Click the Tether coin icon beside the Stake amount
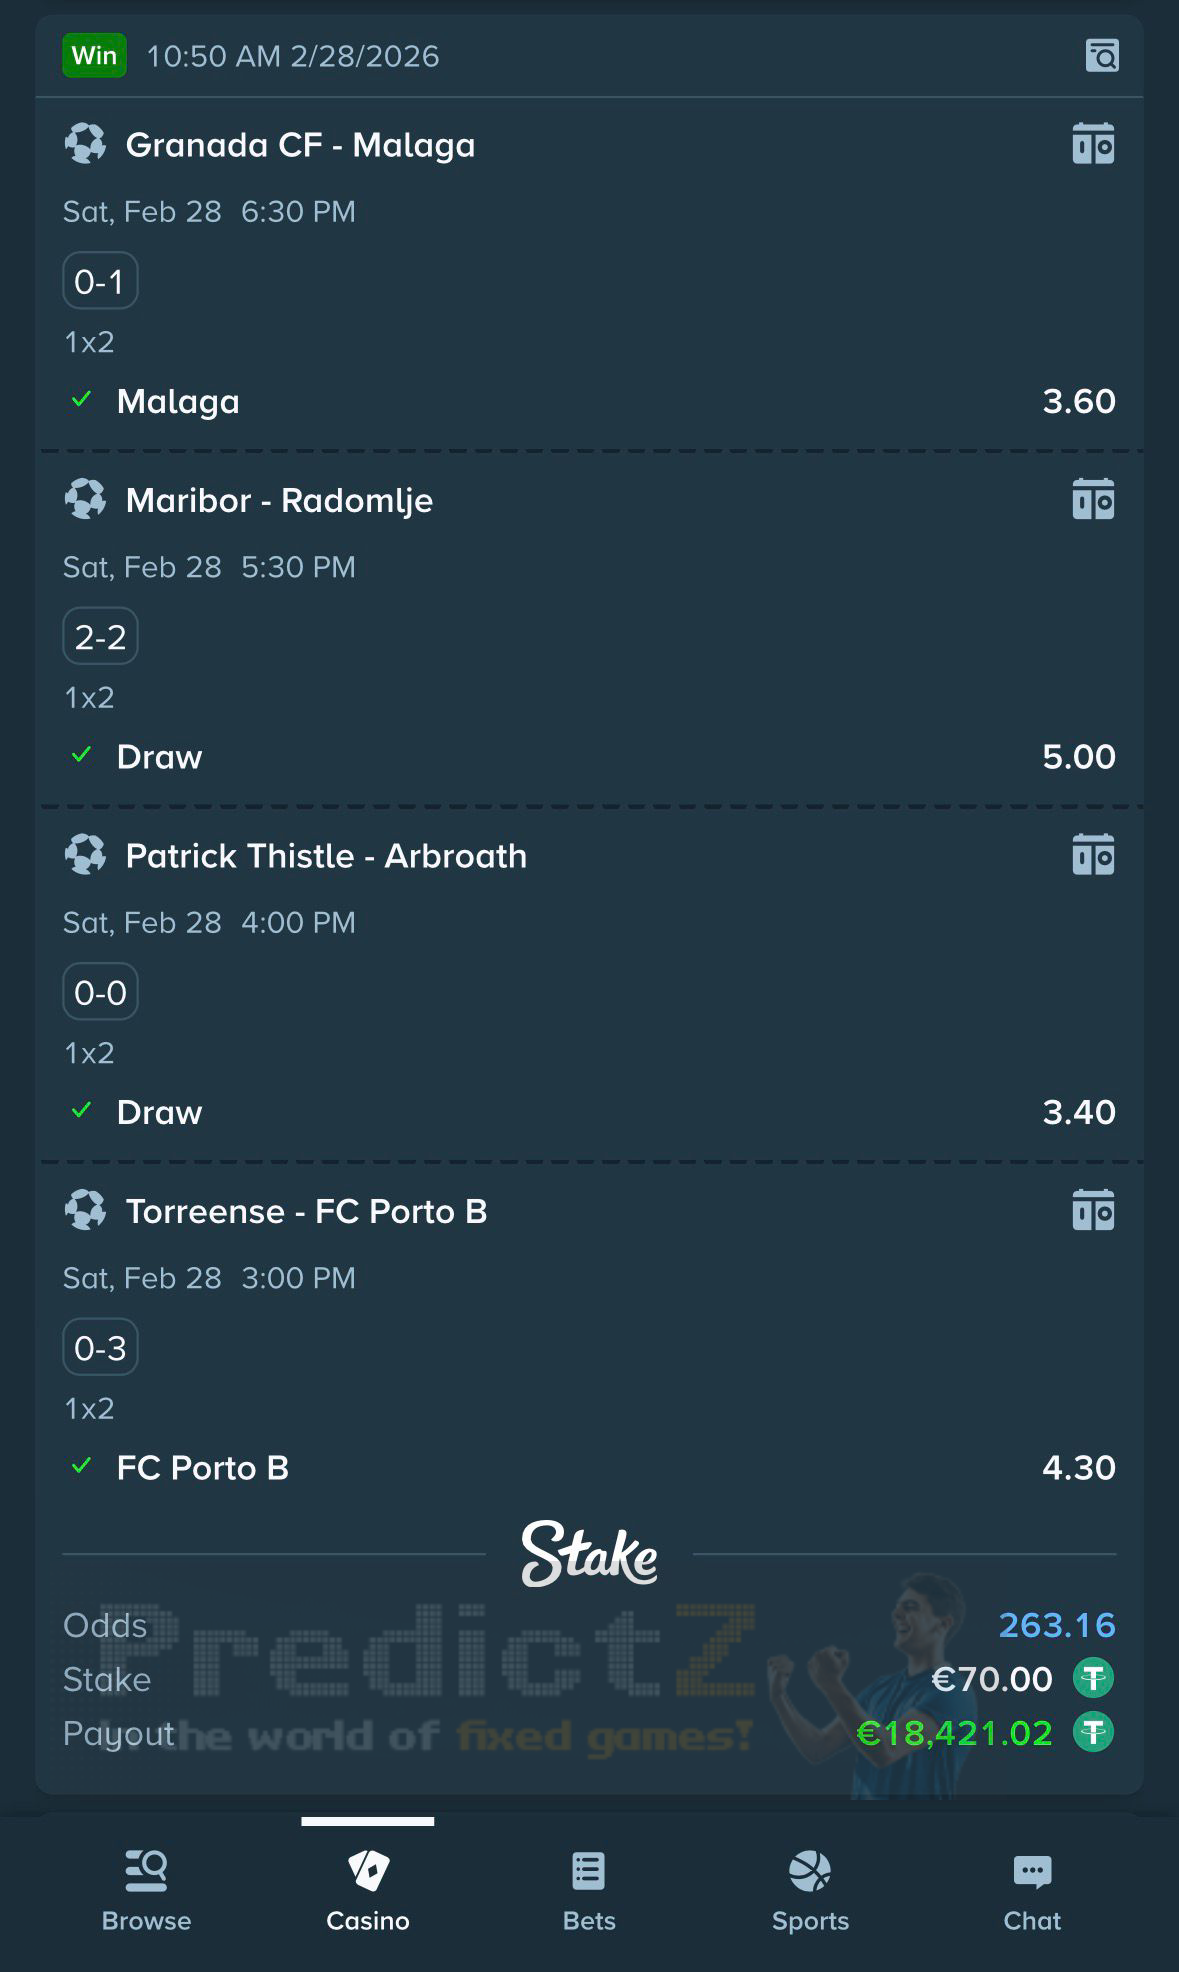The height and width of the screenshot is (1972, 1179). (1092, 1679)
